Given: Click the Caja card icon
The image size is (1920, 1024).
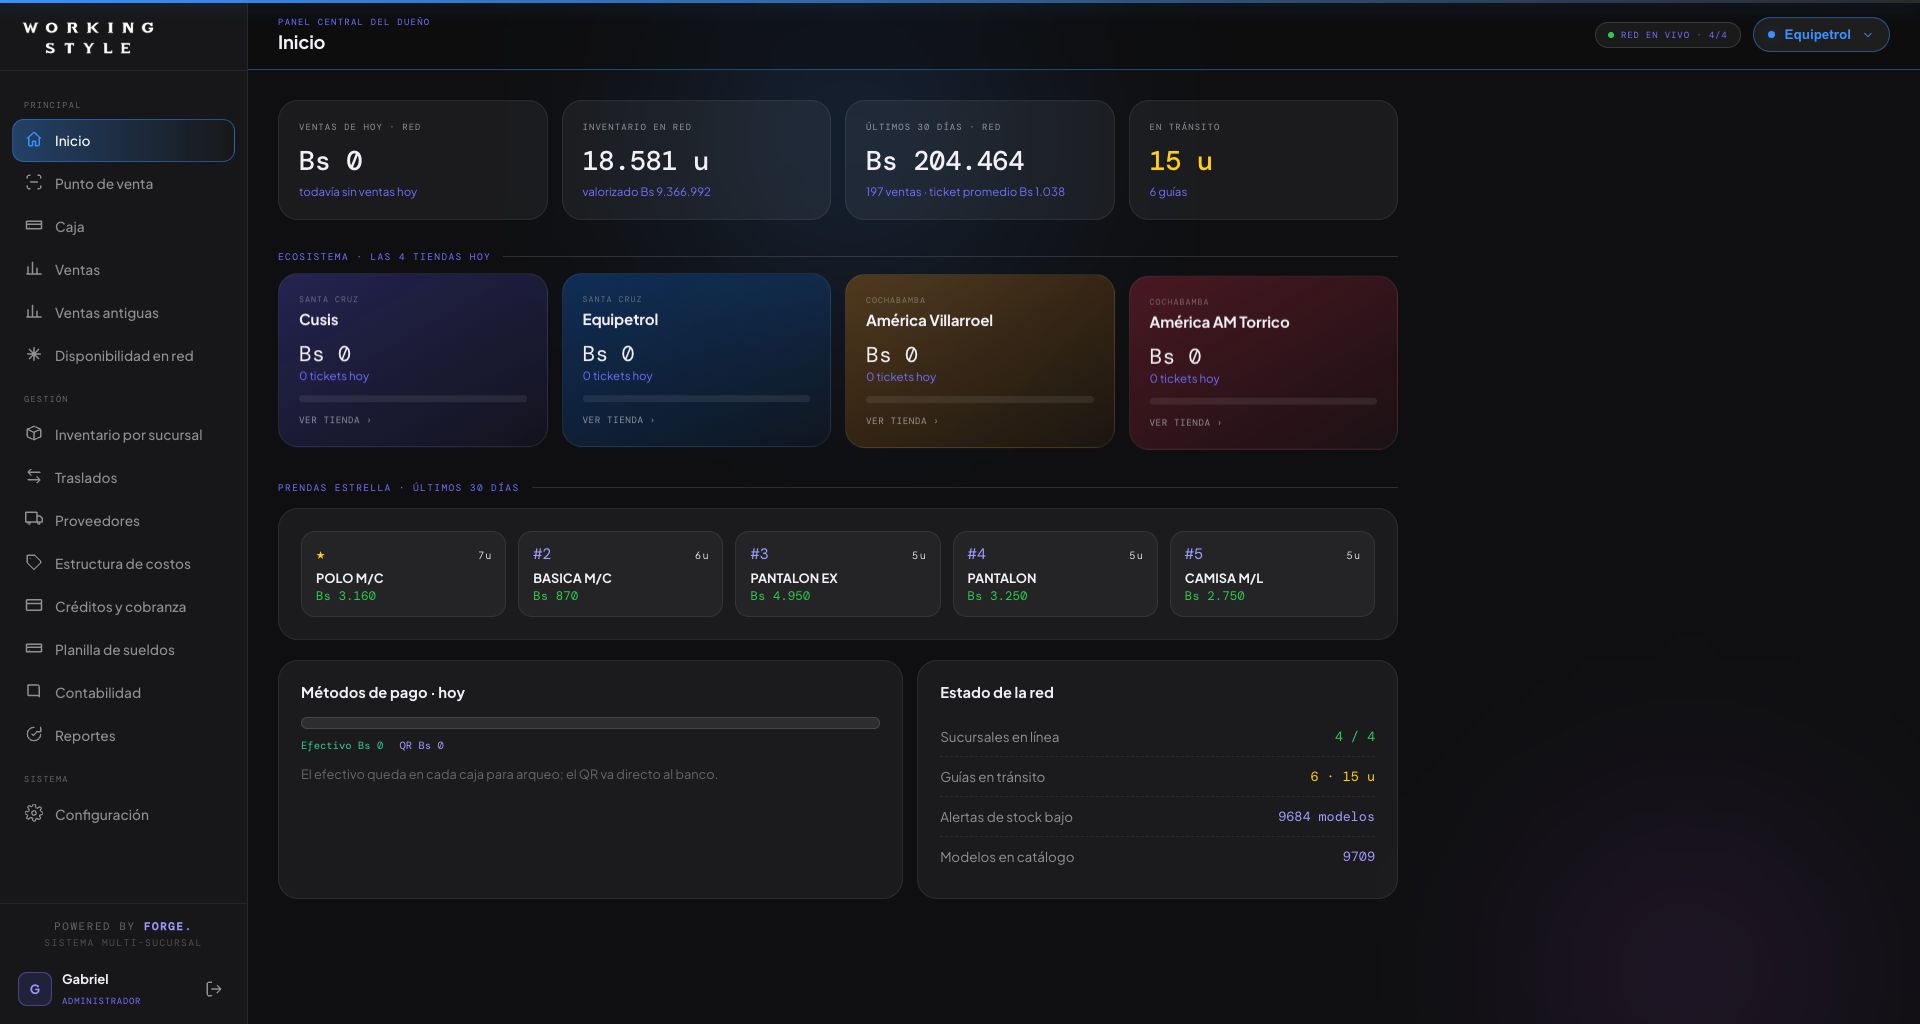Looking at the screenshot, I should tap(34, 226).
